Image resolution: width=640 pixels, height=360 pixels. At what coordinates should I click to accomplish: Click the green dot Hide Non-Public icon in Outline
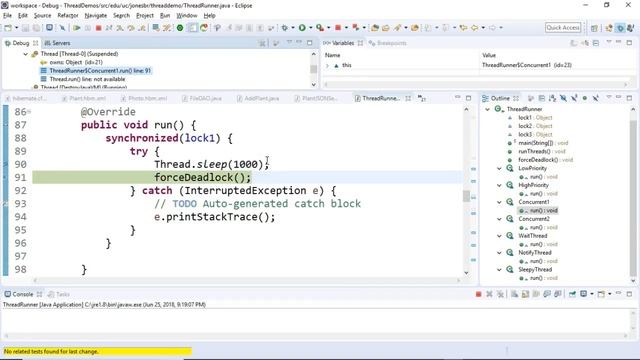[584, 98]
